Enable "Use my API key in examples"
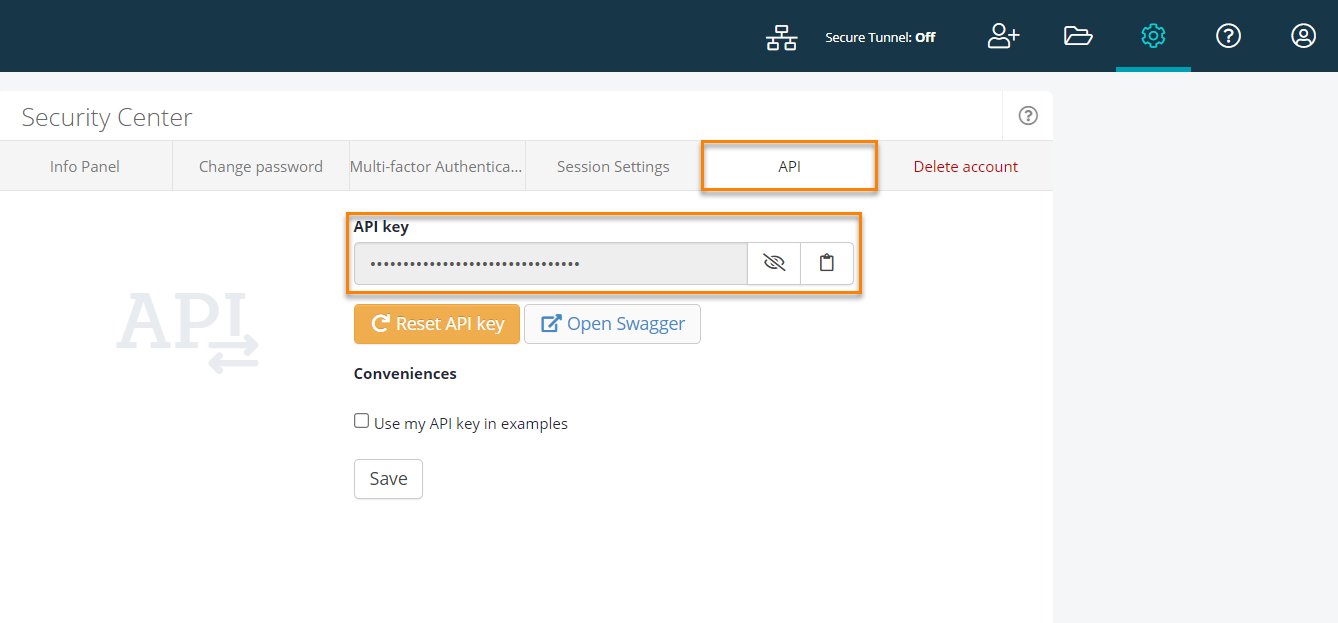Image resolution: width=1338 pixels, height=623 pixels. [x=361, y=420]
